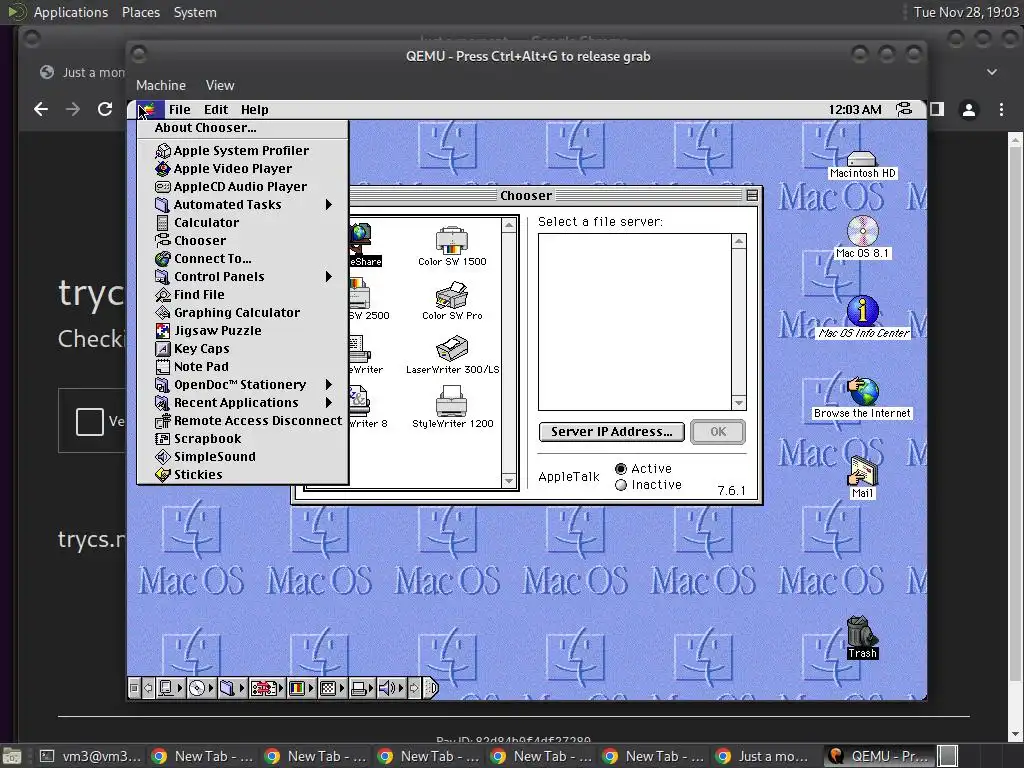Open the Edit menu

point(216,110)
